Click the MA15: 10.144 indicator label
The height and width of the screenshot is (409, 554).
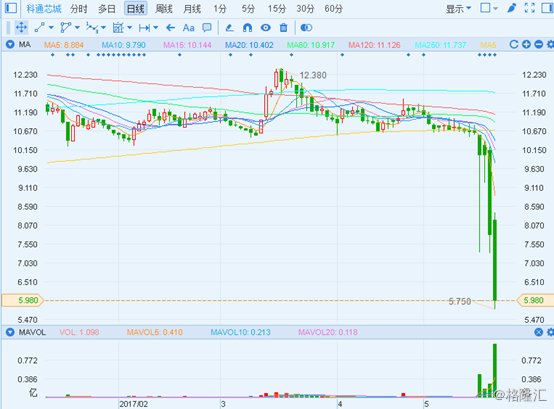[187, 45]
